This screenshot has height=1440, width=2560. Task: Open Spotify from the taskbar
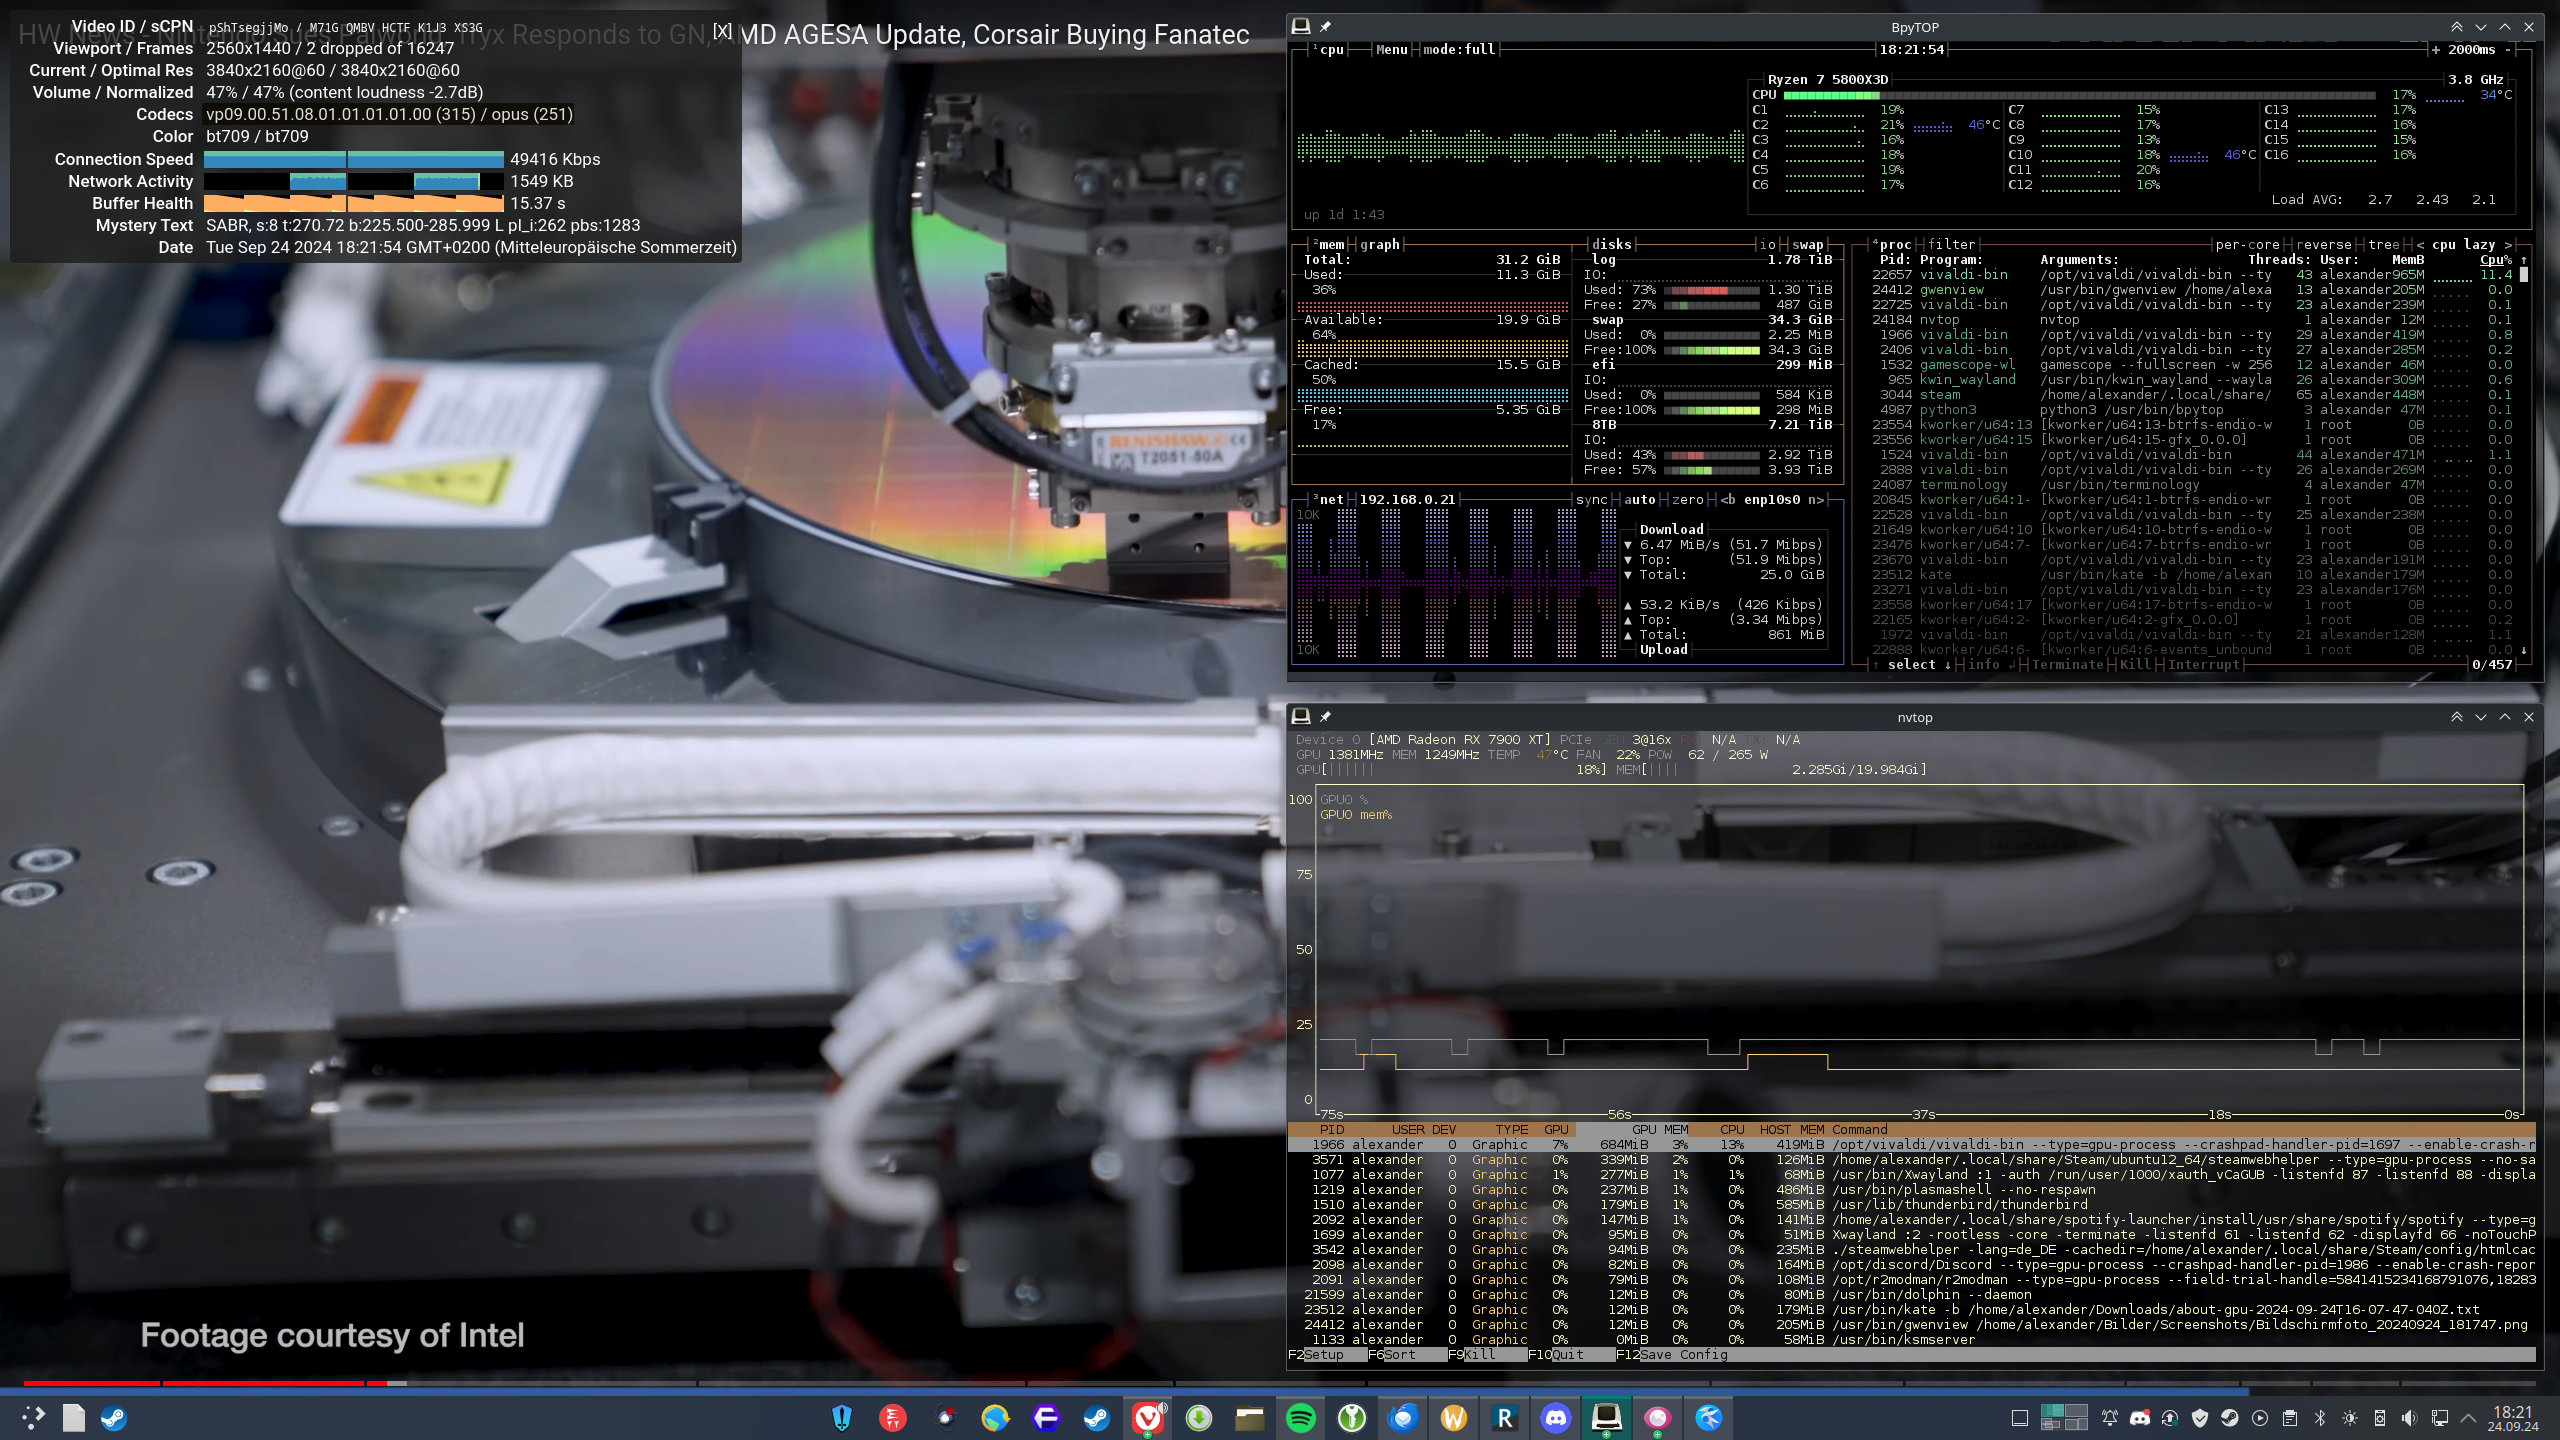(1300, 1417)
